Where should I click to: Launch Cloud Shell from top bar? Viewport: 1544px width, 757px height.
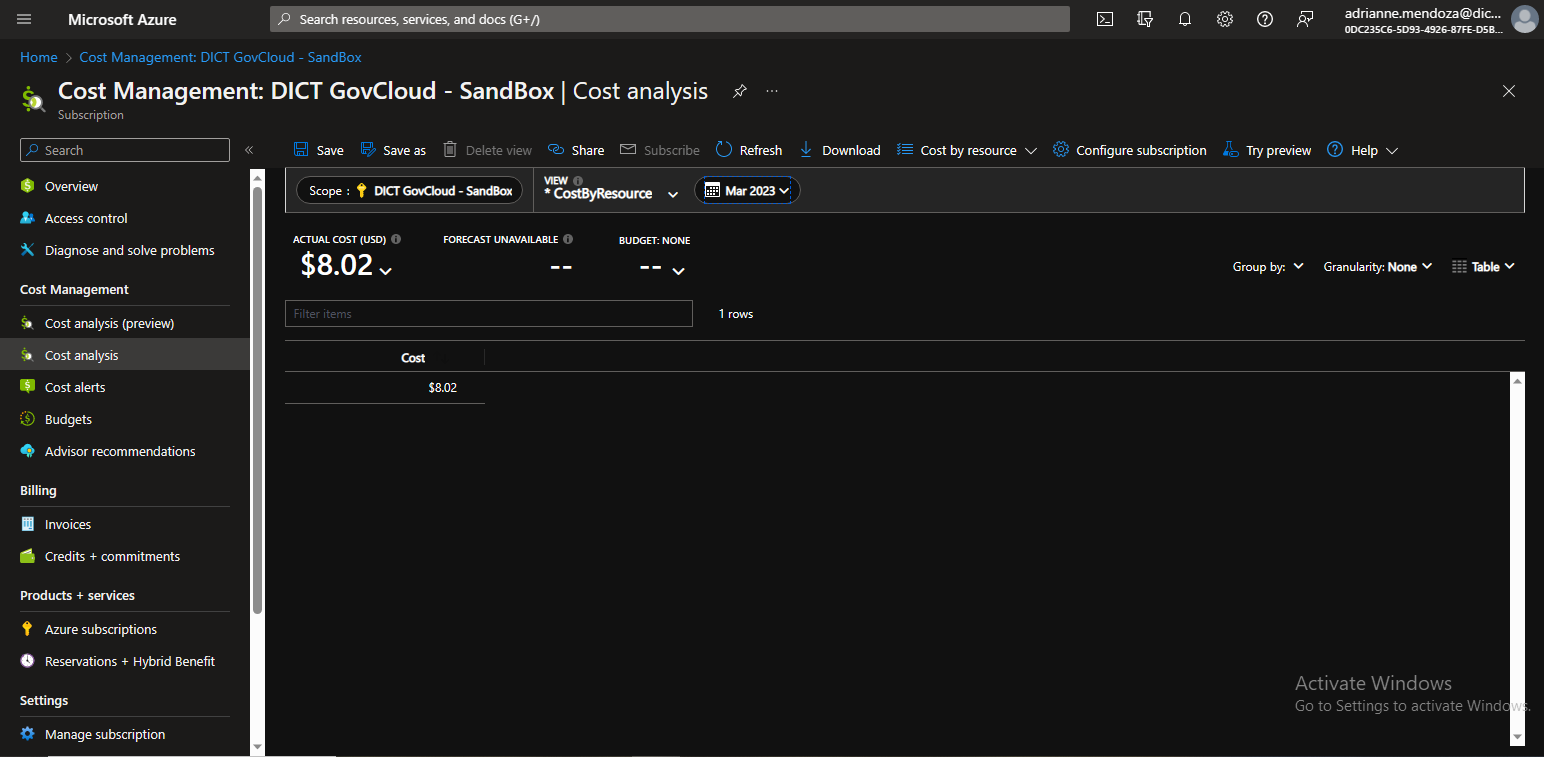point(1105,19)
